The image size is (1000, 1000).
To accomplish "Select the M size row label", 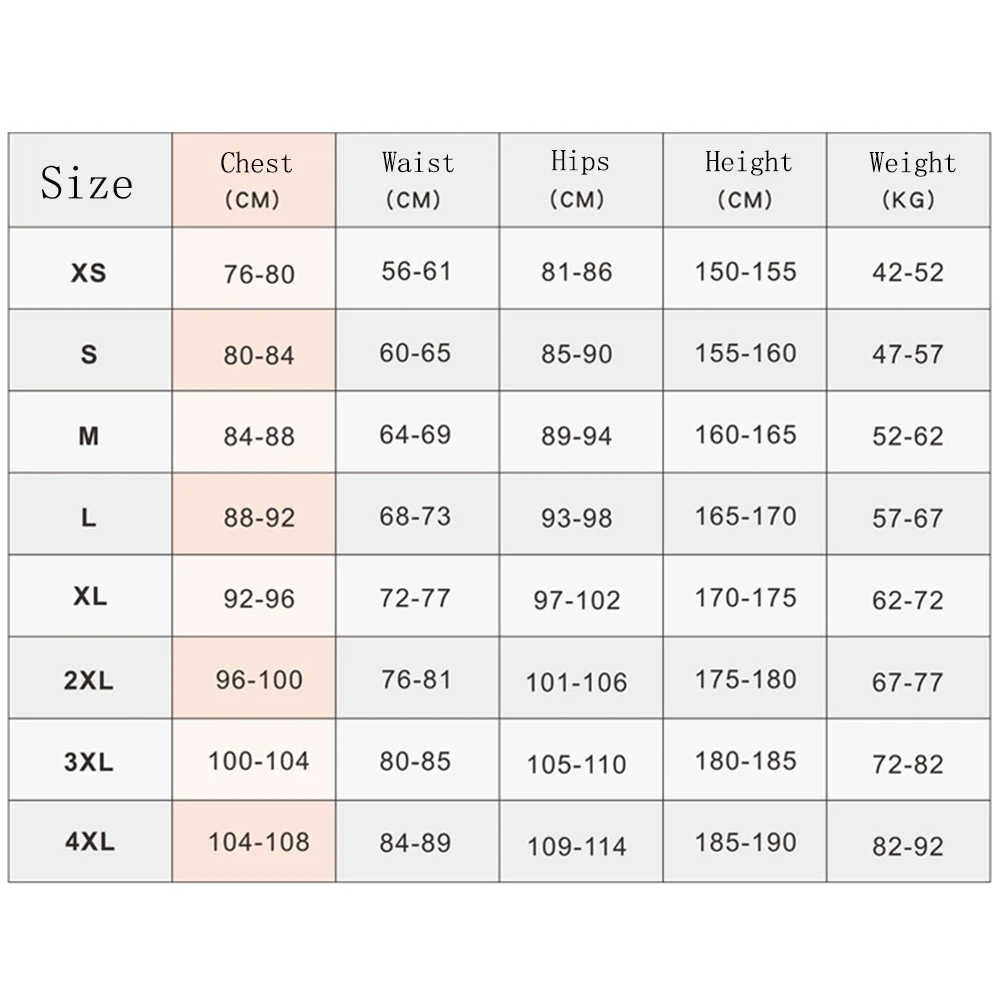I will (x=88, y=436).
